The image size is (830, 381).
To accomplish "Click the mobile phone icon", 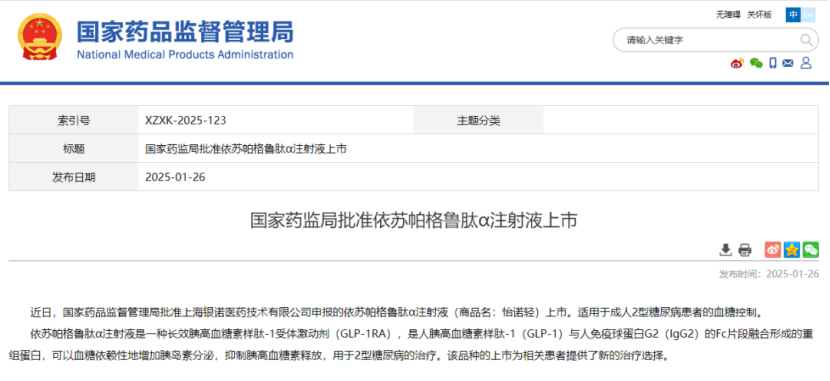I will [773, 64].
